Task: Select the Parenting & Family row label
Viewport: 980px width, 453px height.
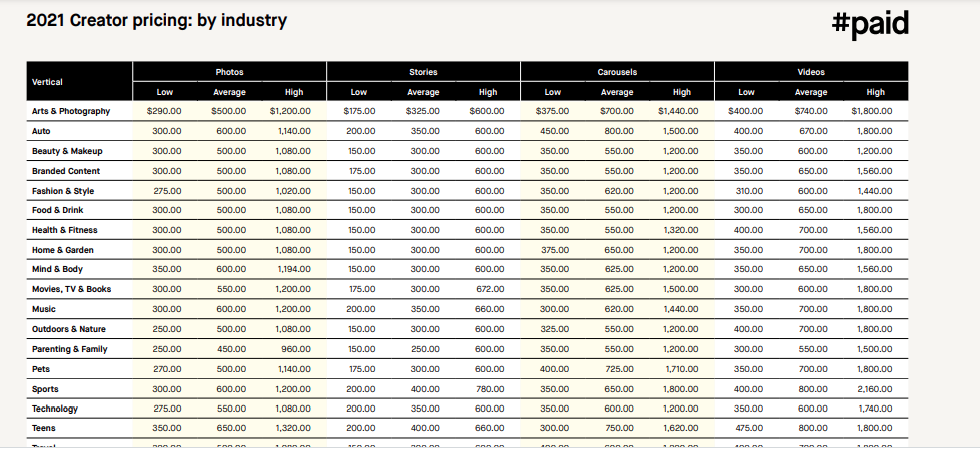Action: [70, 349]
